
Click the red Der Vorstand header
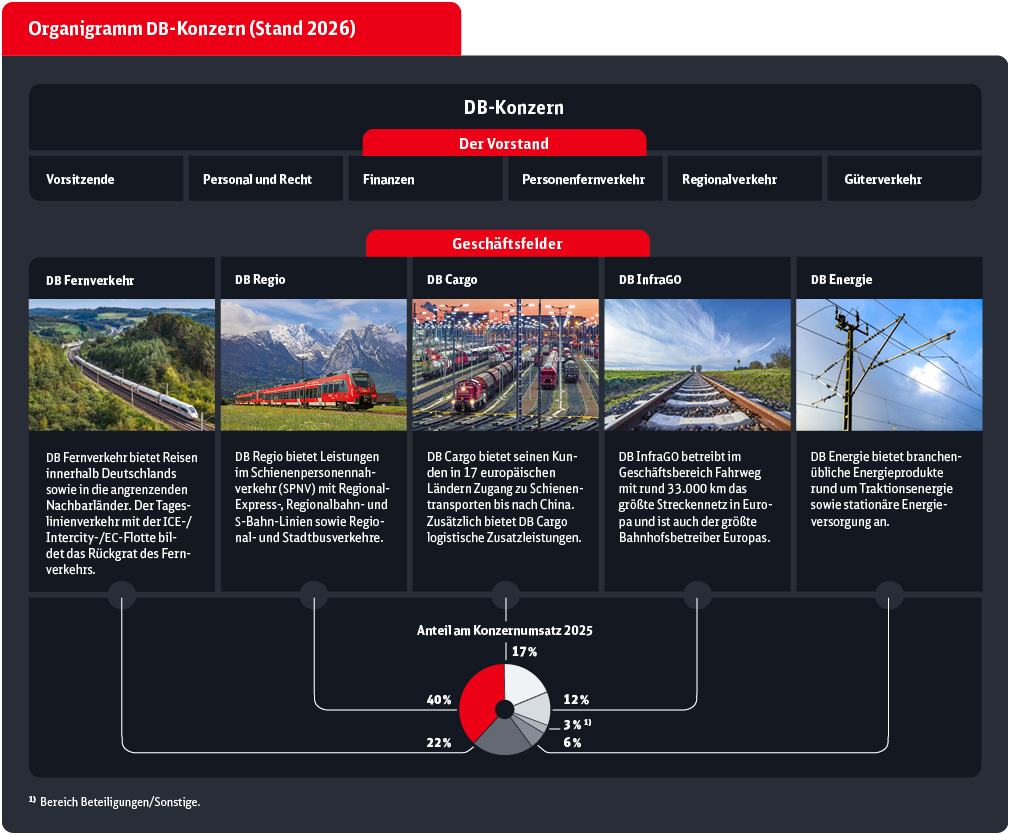[x=504, y=144]
